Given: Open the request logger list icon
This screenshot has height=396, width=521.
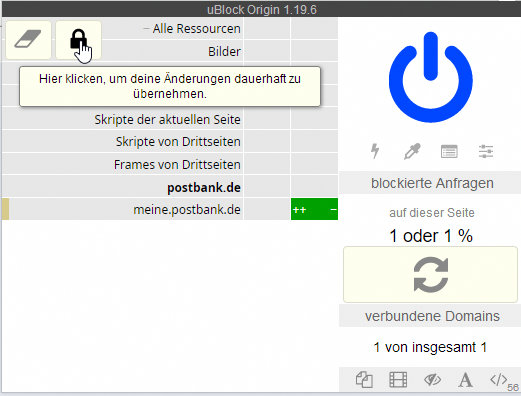Looking at the screenshot, I should click(449, 152).
